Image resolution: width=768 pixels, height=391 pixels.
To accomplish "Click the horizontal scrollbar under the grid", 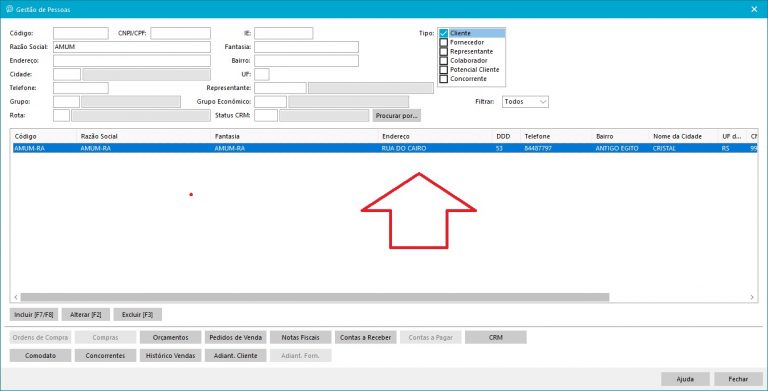I will pyautogui.click(x=315, y=297).
